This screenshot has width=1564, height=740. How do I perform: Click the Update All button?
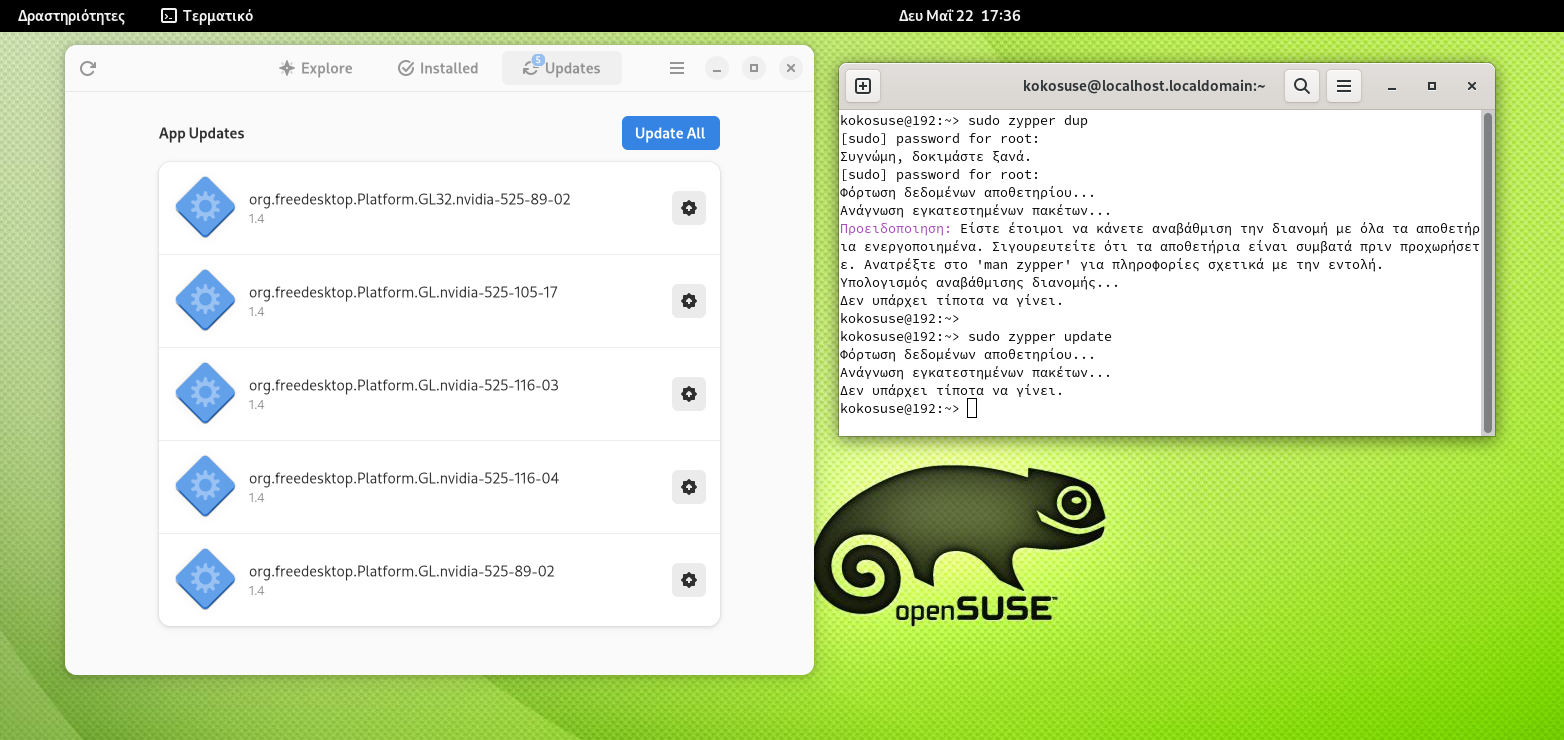pyautogui.click(x=671, y=133)
